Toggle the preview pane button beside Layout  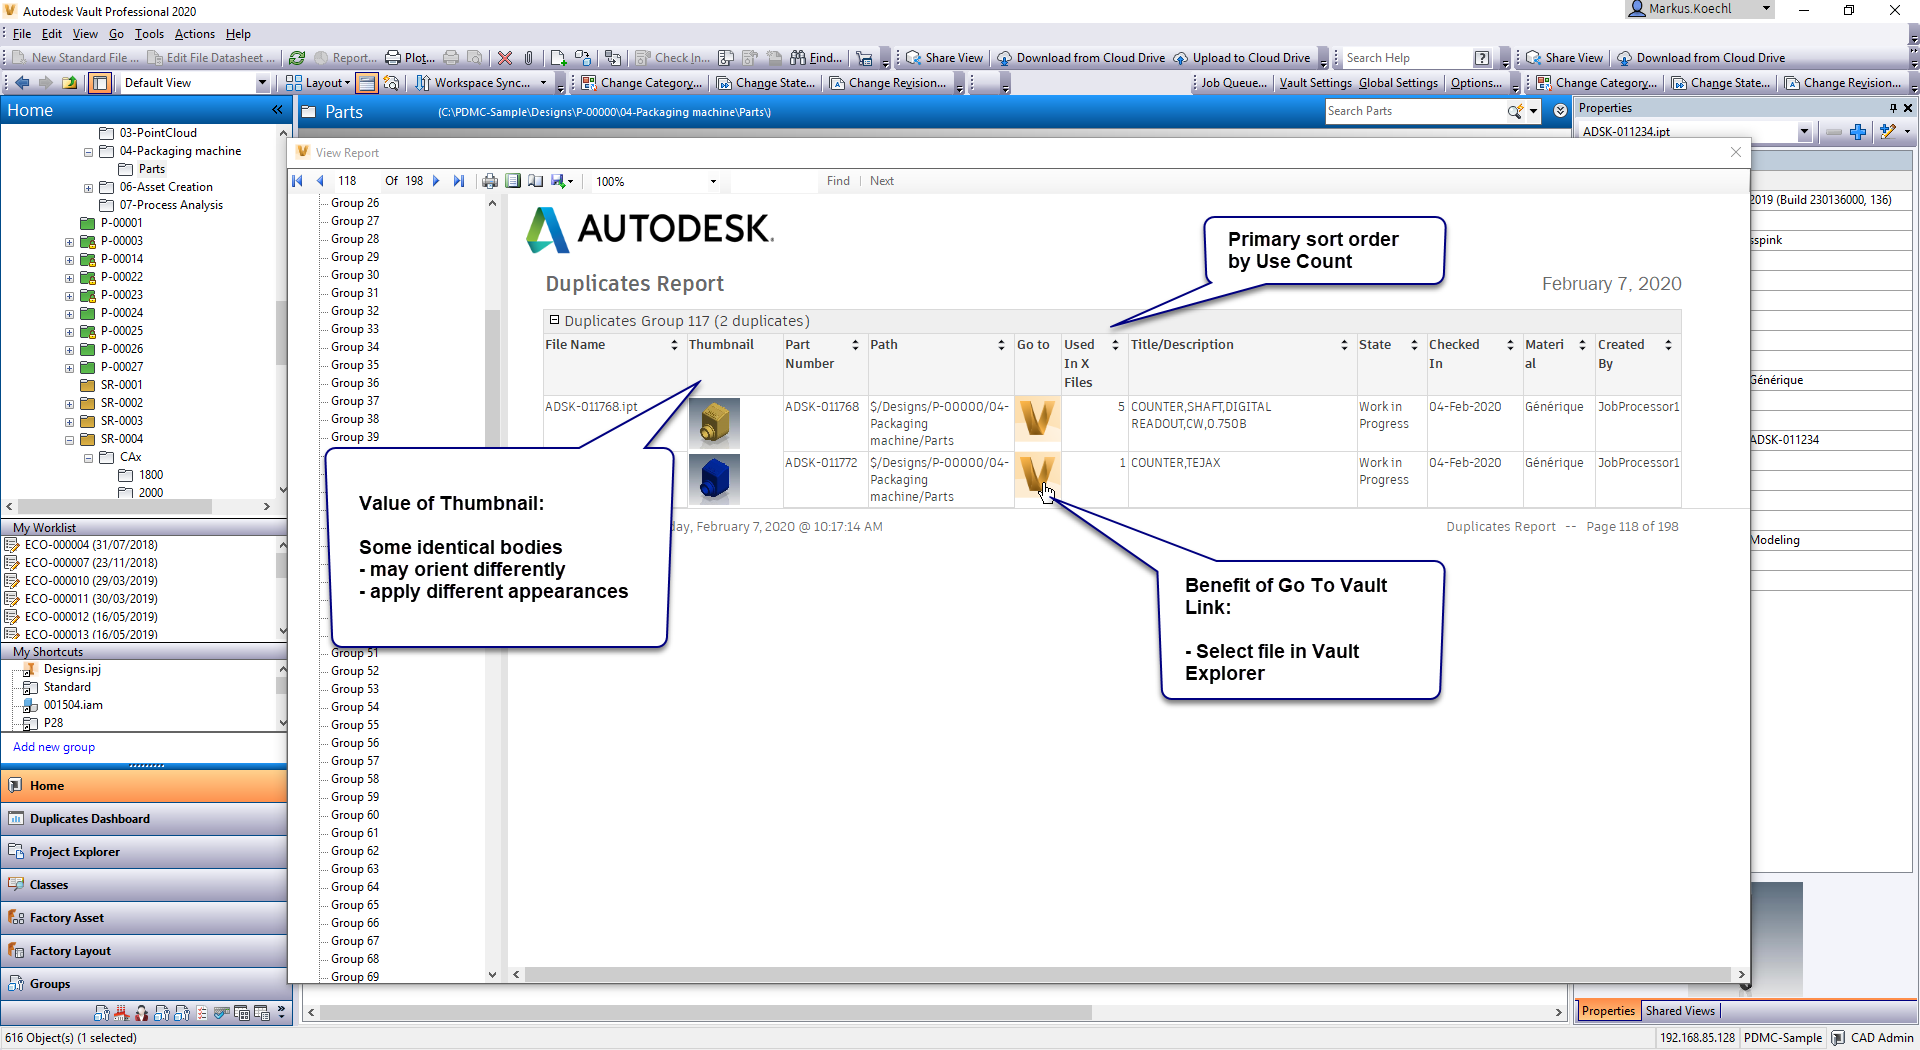pos(367,83)
